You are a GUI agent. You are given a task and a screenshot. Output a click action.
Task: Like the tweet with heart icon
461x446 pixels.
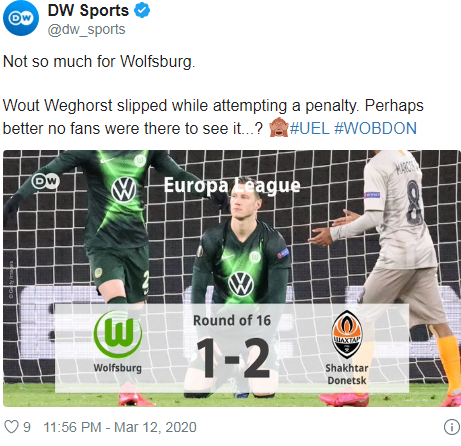click(x=11, y=427)
